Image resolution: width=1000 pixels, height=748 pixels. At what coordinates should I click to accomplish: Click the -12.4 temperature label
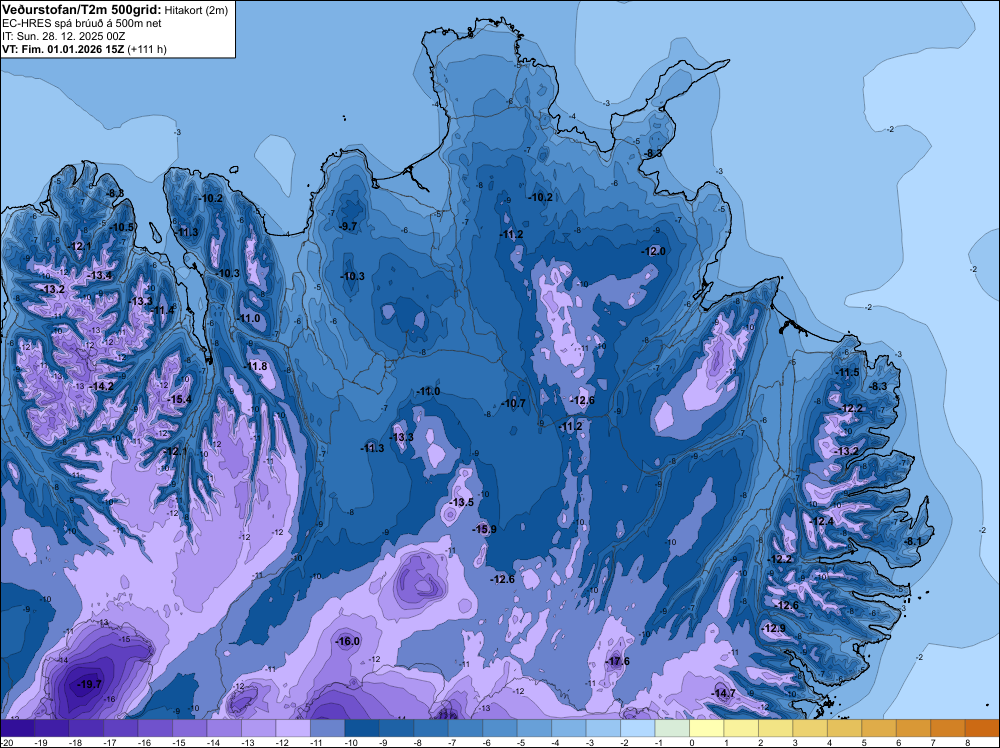[821, 521]
